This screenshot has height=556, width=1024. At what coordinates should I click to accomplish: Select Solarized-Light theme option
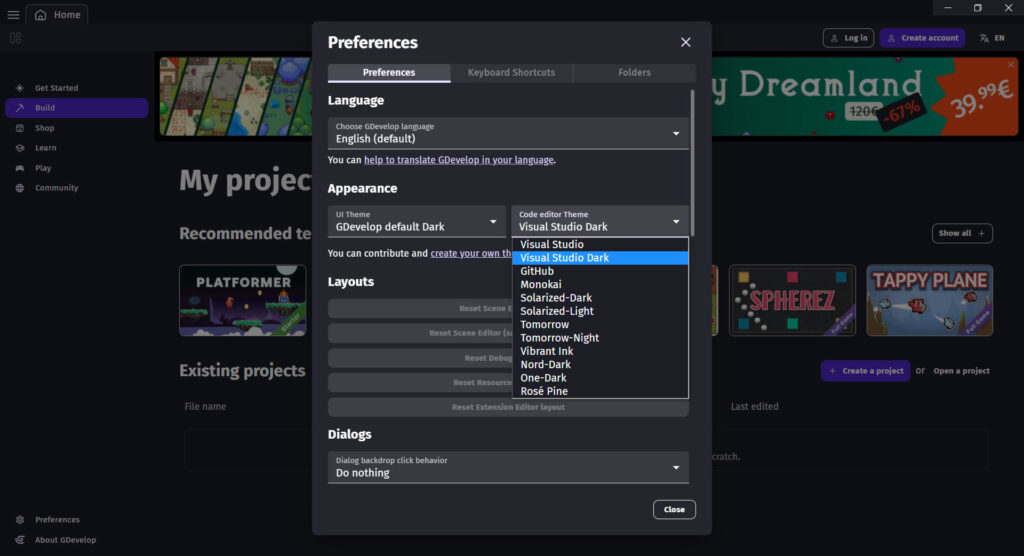pyautogui.click(x=600, y=311)
